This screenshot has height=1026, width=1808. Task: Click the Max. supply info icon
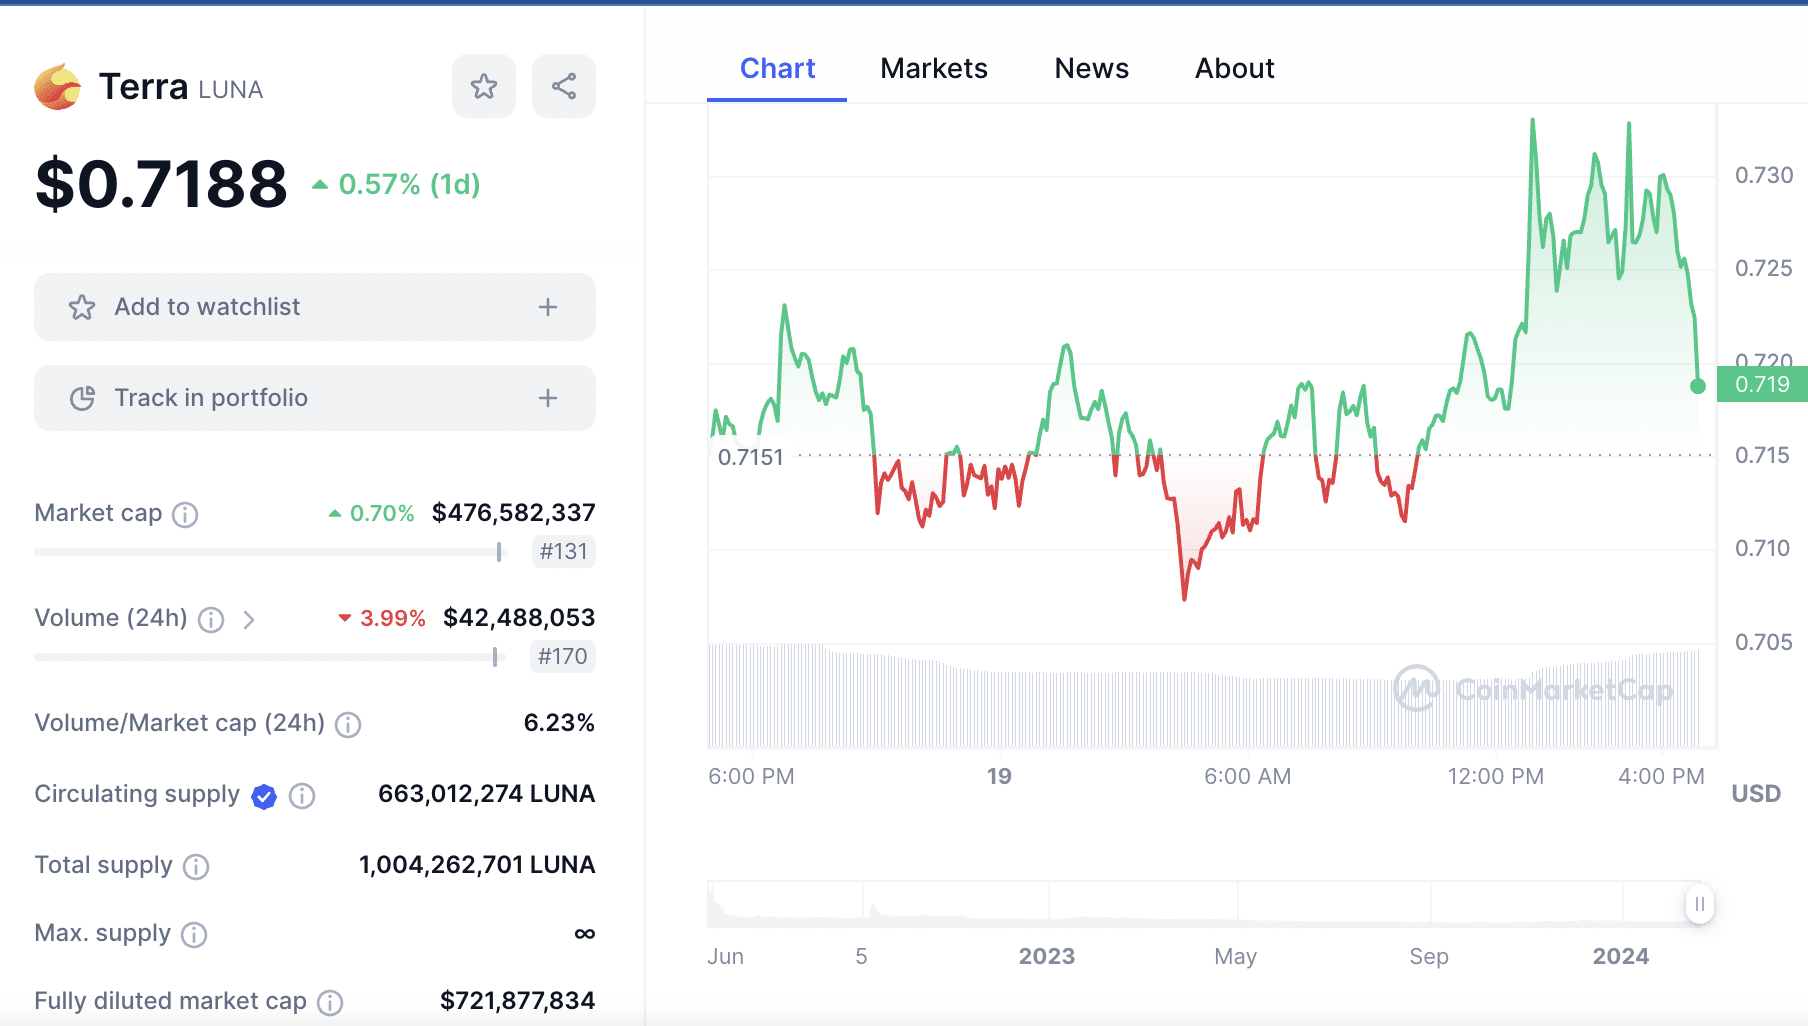[x=194, y=935]
